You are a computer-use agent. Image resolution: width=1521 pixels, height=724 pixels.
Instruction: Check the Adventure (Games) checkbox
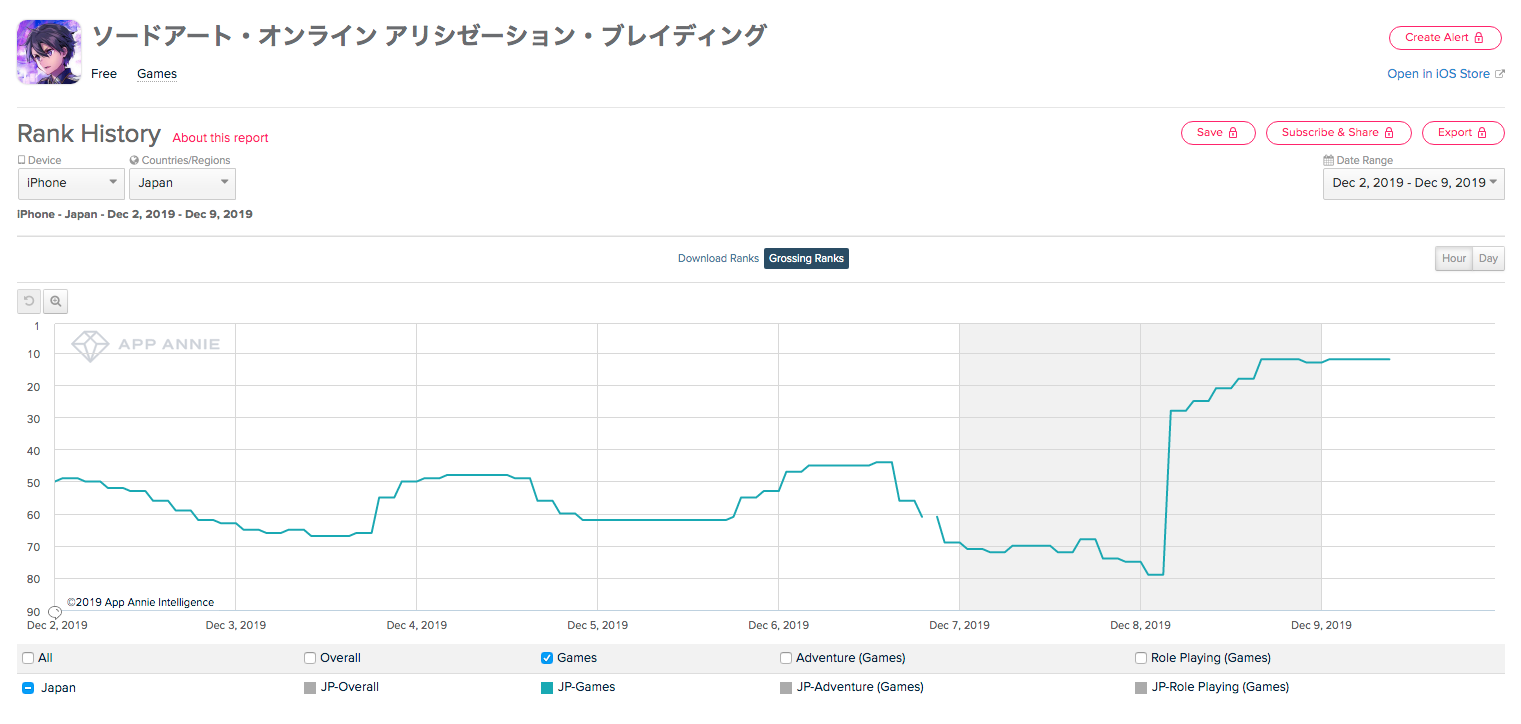pos(786,658)
